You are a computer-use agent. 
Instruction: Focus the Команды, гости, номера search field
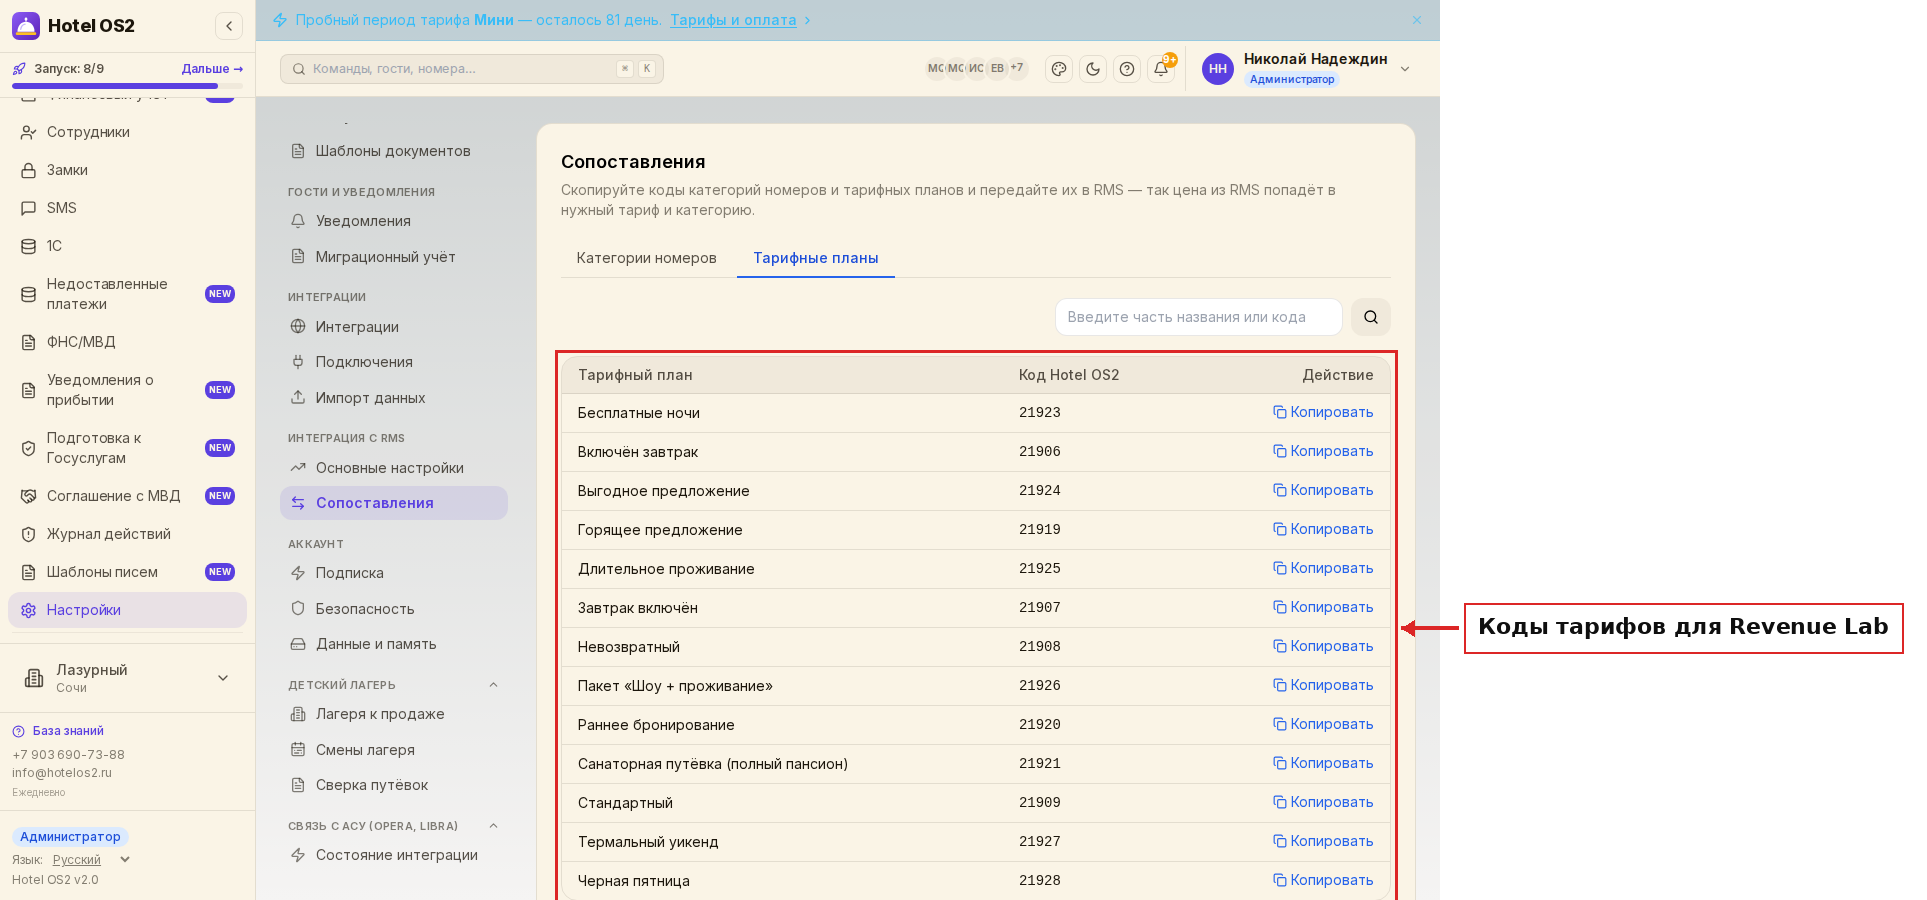click(472, 69)
